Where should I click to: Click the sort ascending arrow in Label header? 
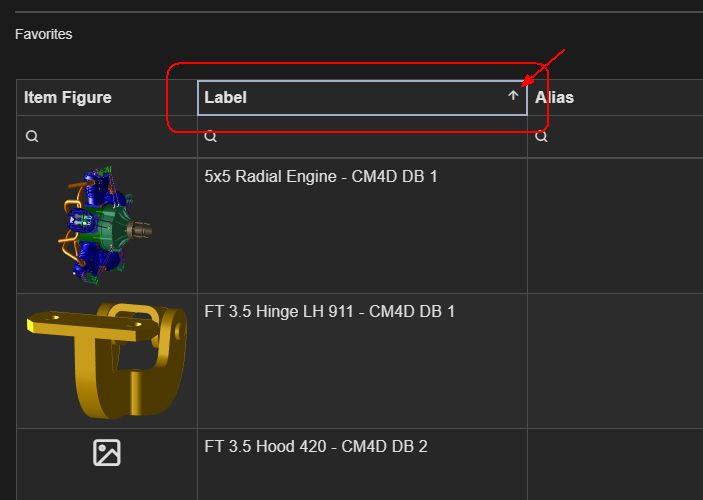click(513, 97)
